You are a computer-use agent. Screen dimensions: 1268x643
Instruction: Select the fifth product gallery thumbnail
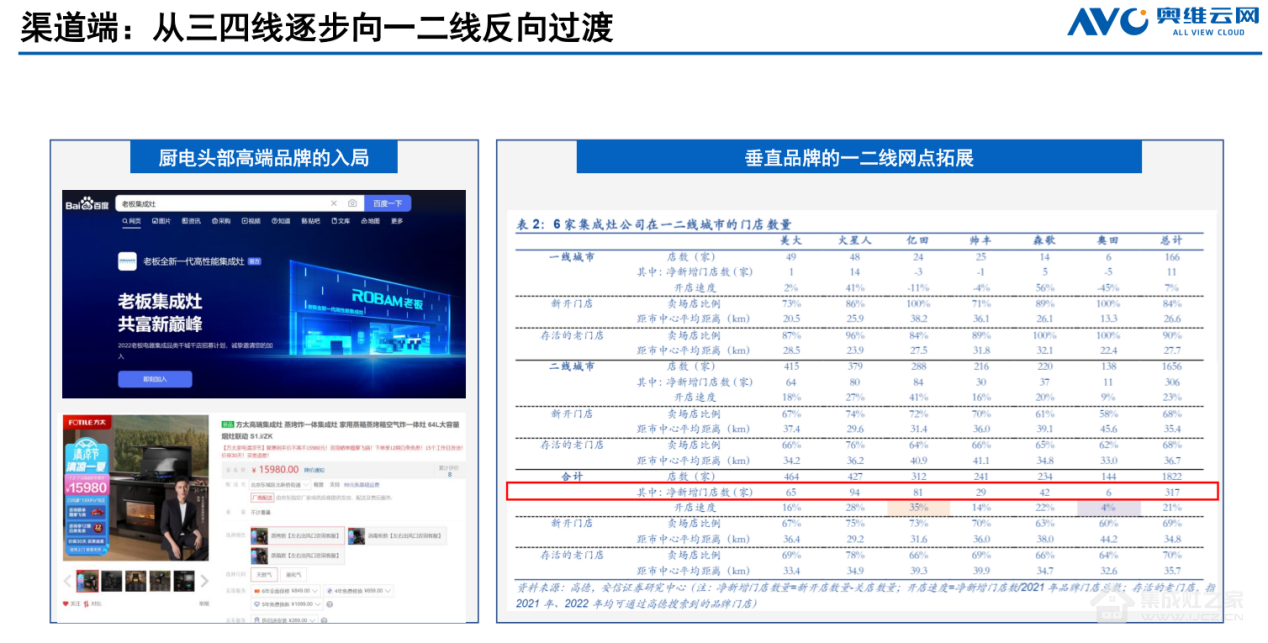[184, 581]
